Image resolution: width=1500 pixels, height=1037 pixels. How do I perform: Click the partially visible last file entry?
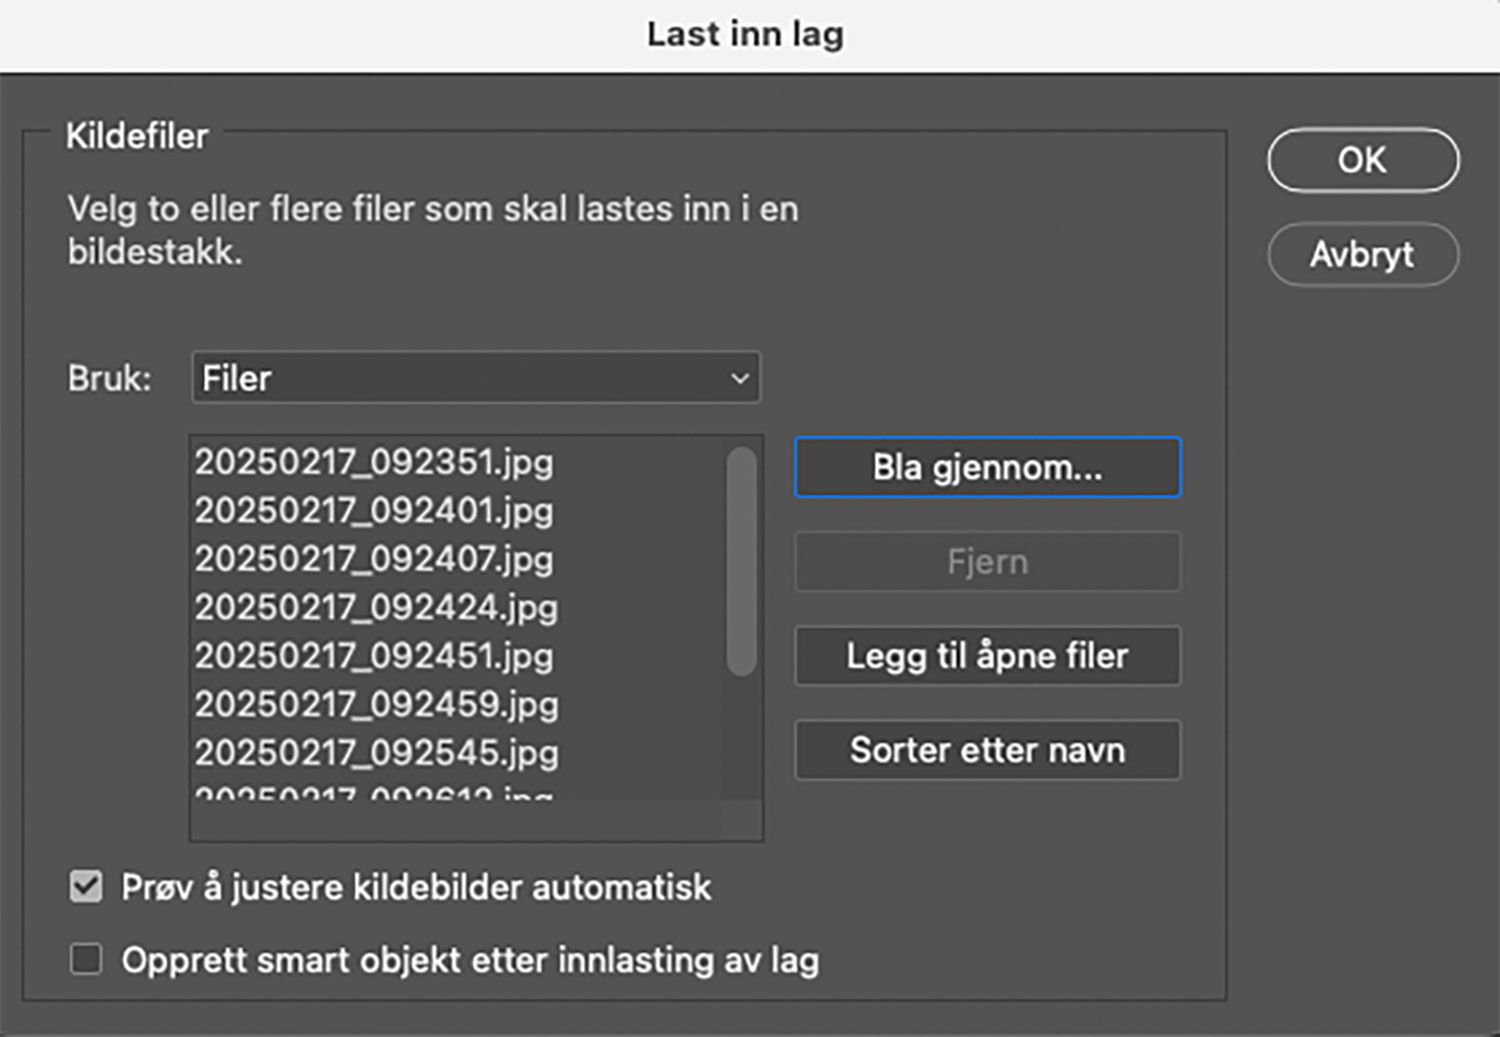click(374, 794)
